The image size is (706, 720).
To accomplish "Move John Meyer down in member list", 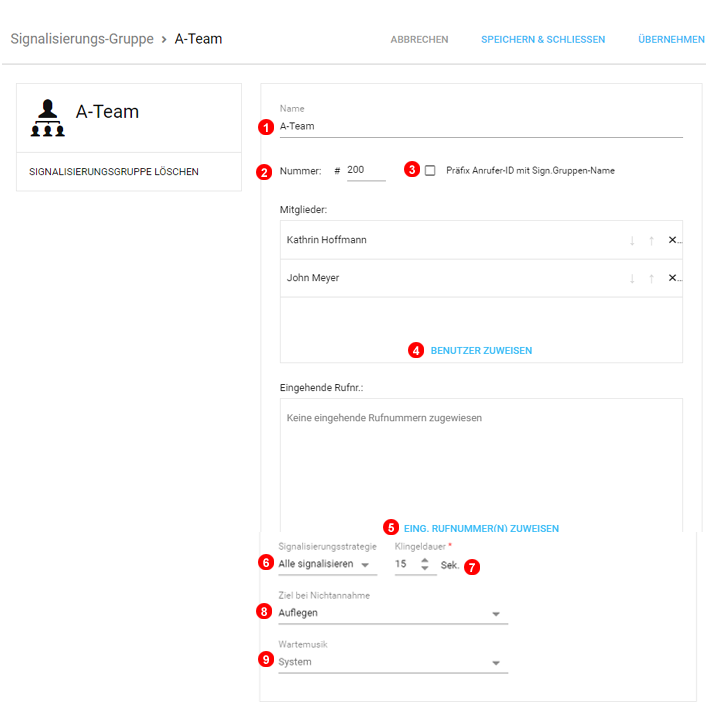I will coord(632,279).
